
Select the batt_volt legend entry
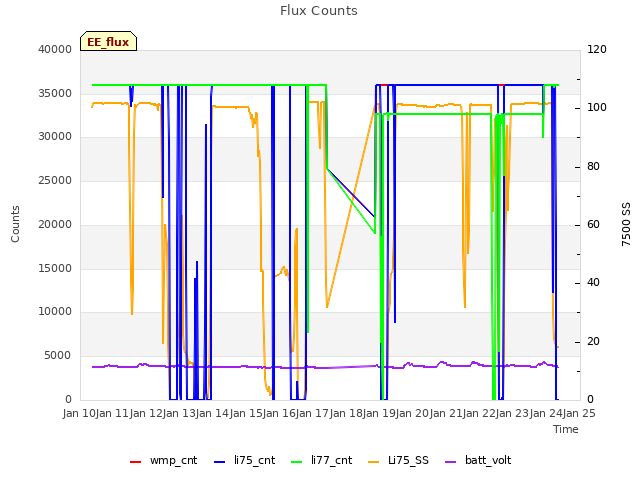tap(478, 460)
